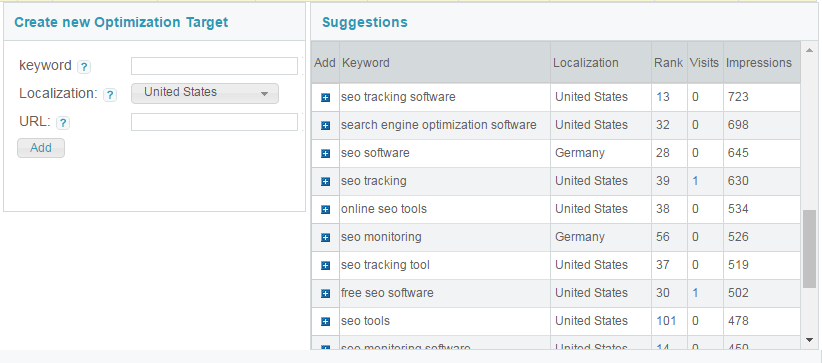This screenshot has width=822, height=363.
Task: Click Impressions value 519
Action: click(738, 265)
